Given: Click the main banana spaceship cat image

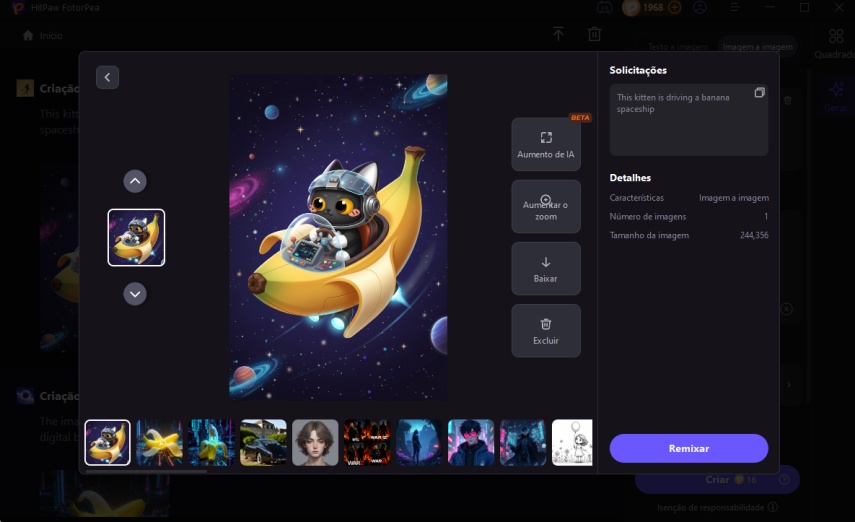Looking at the screenshot, I should click(x=338, y=237).
